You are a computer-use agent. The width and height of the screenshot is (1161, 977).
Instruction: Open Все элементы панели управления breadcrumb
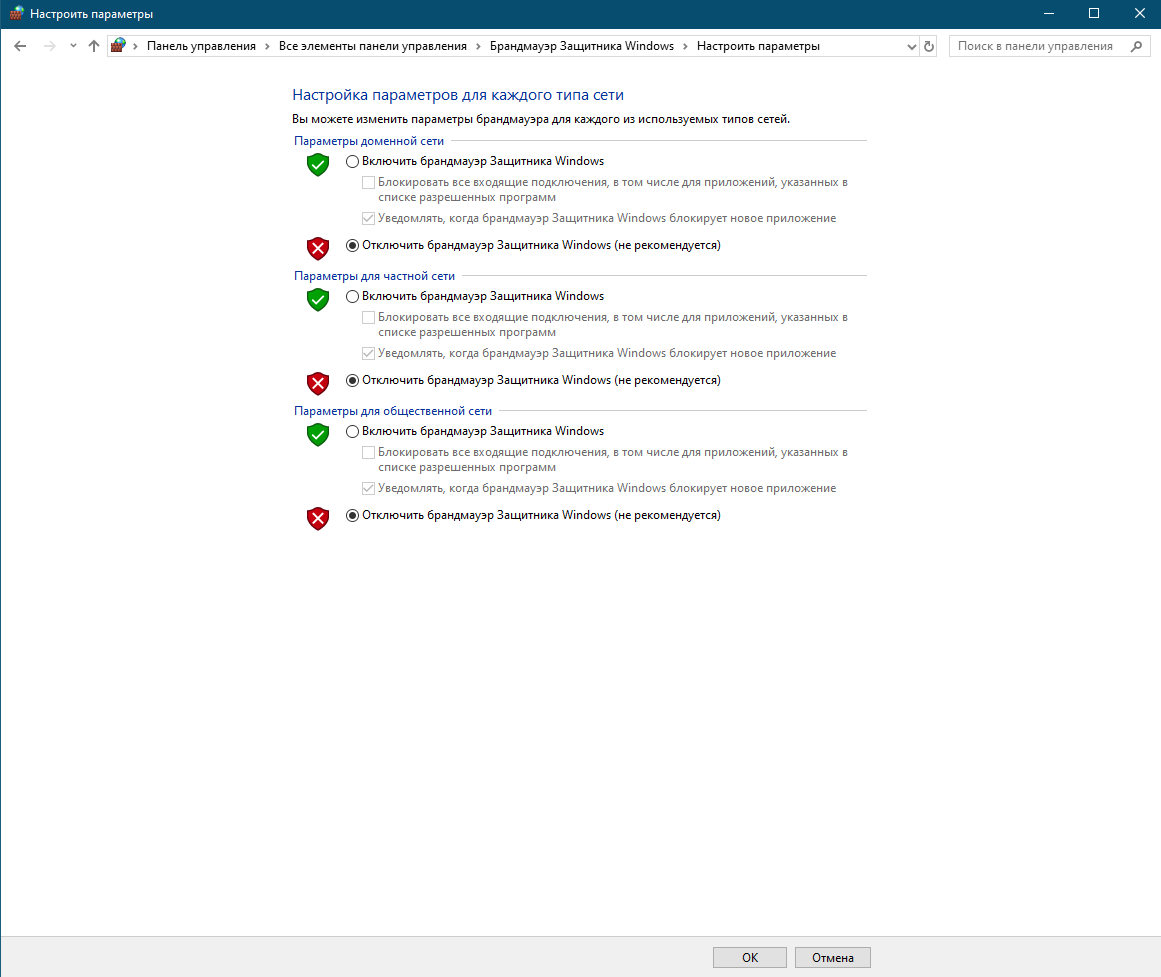(x=372, y=46)
